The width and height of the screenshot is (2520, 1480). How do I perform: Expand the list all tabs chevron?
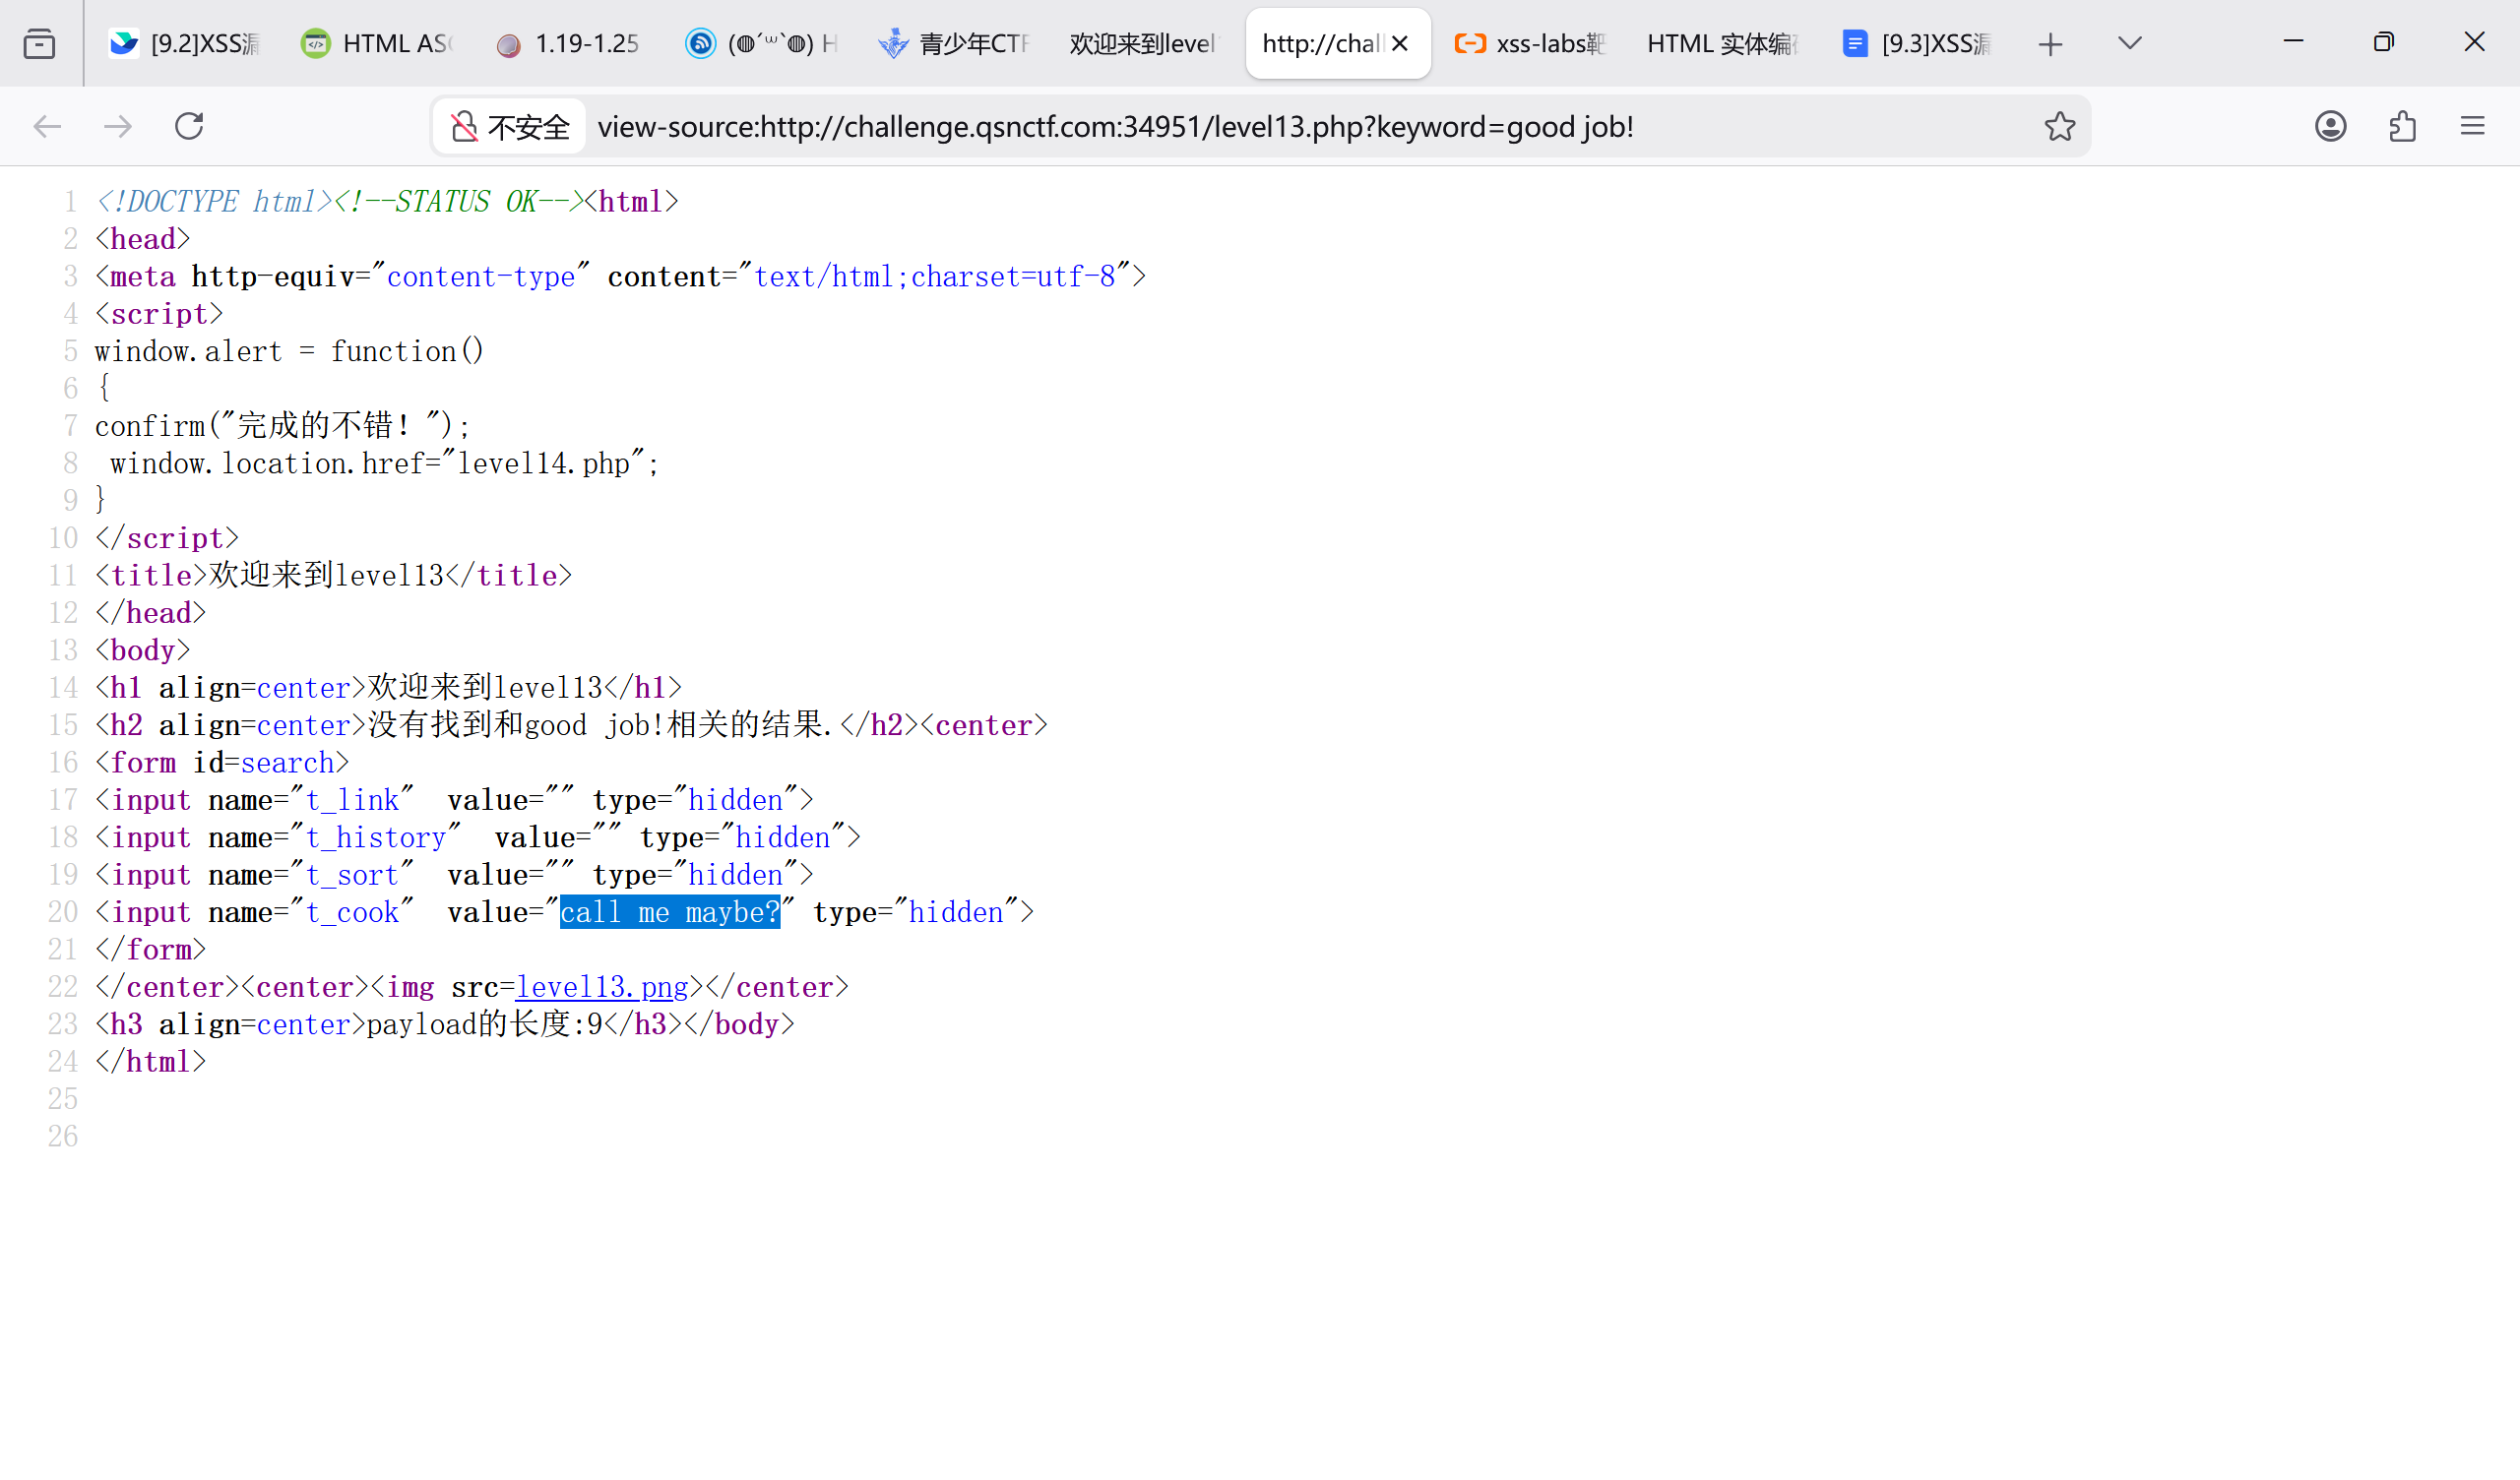[2129, 43]
